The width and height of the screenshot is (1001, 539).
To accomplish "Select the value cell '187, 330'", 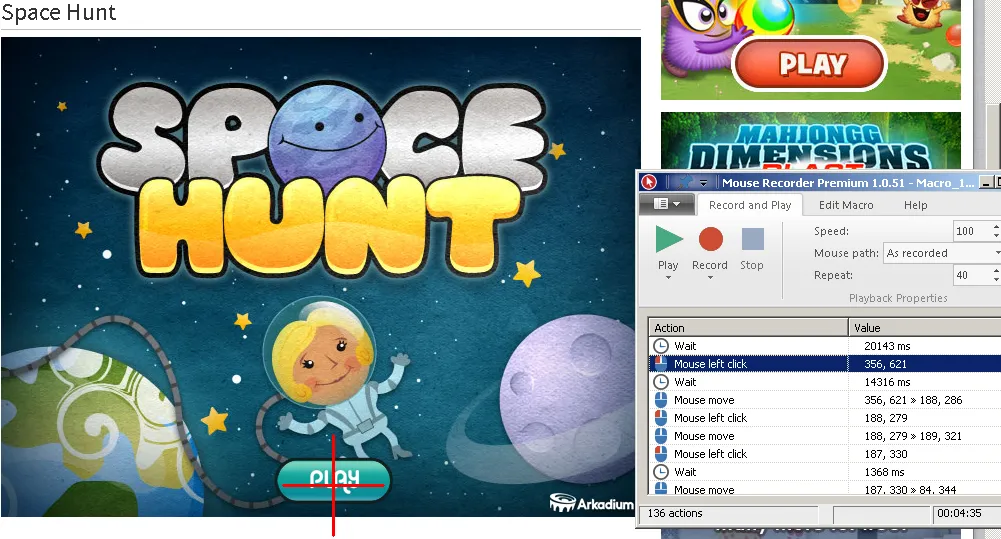I will pos(885,454).
